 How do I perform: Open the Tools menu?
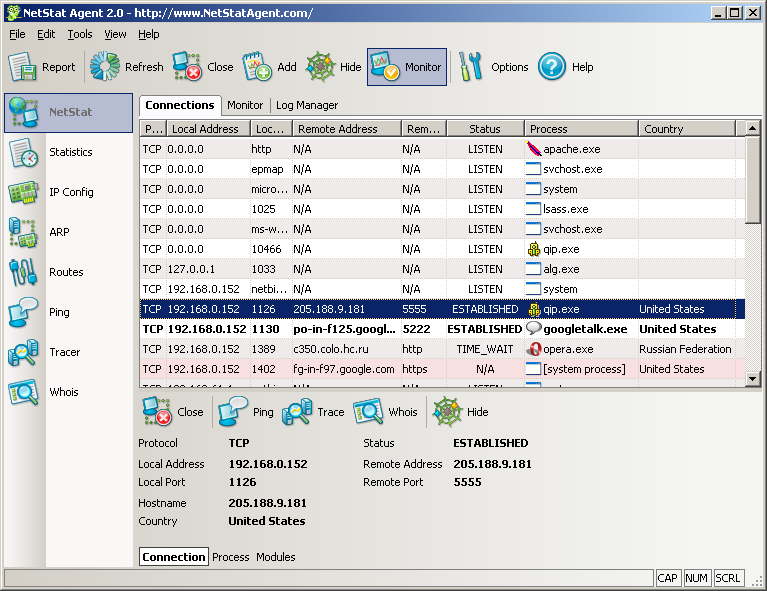(x=80, y=34)
